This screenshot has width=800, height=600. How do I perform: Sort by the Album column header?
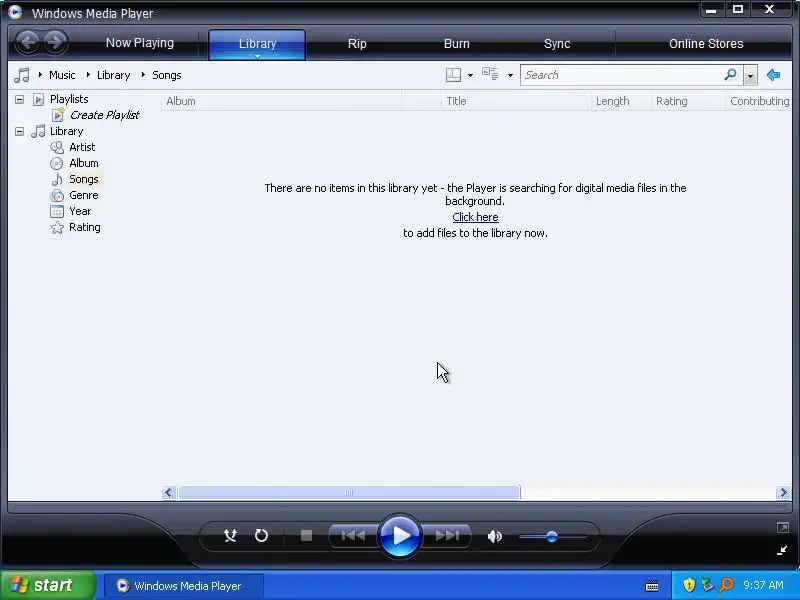(x=282, y=101)
